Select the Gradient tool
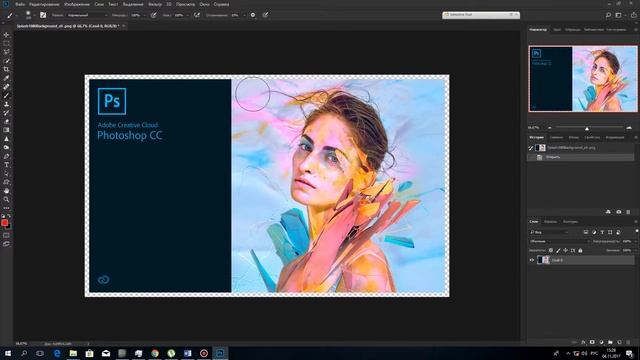Viewport: 640px width, 360px height. 6,130
